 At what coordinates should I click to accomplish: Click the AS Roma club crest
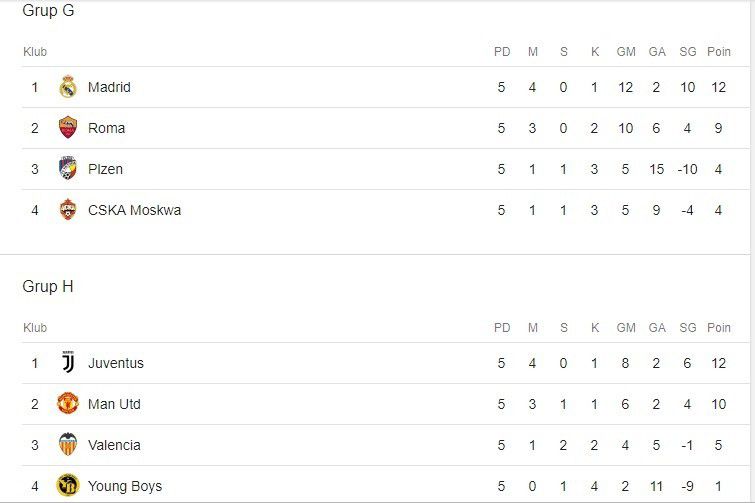68,128
